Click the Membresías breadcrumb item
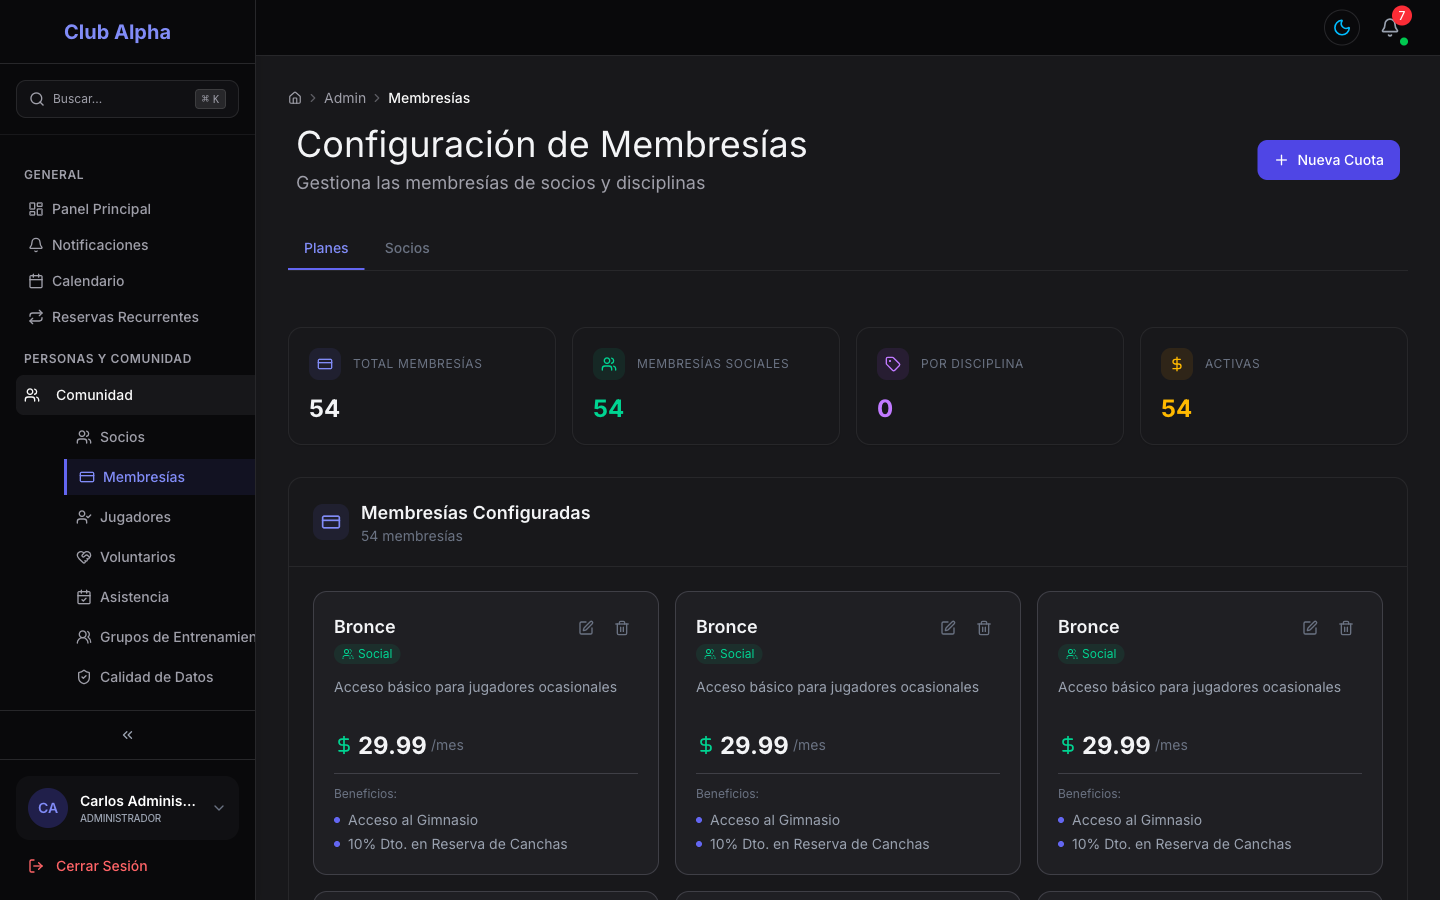The height and width of the screenshot is (900, 1440). 429,98
